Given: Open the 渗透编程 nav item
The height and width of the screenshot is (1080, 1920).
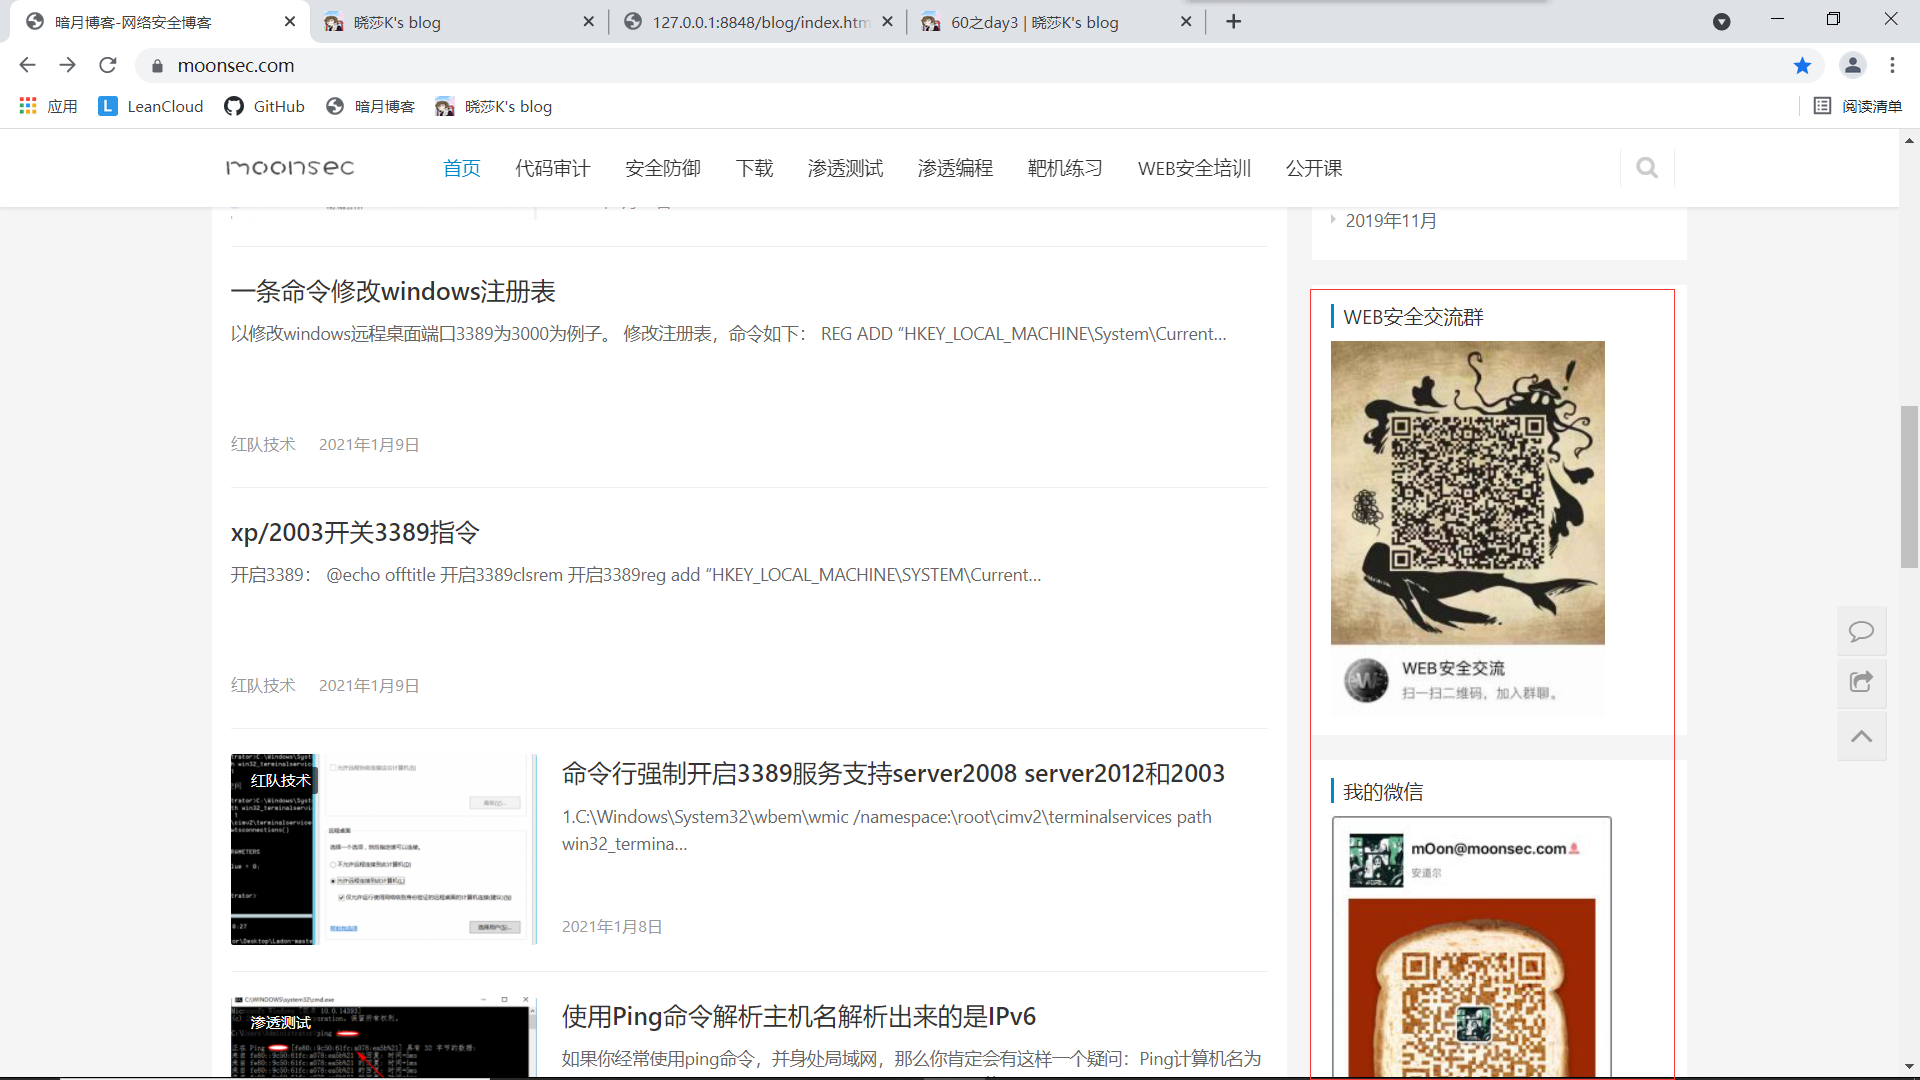Looking at the screenshot, I should 956,168.
